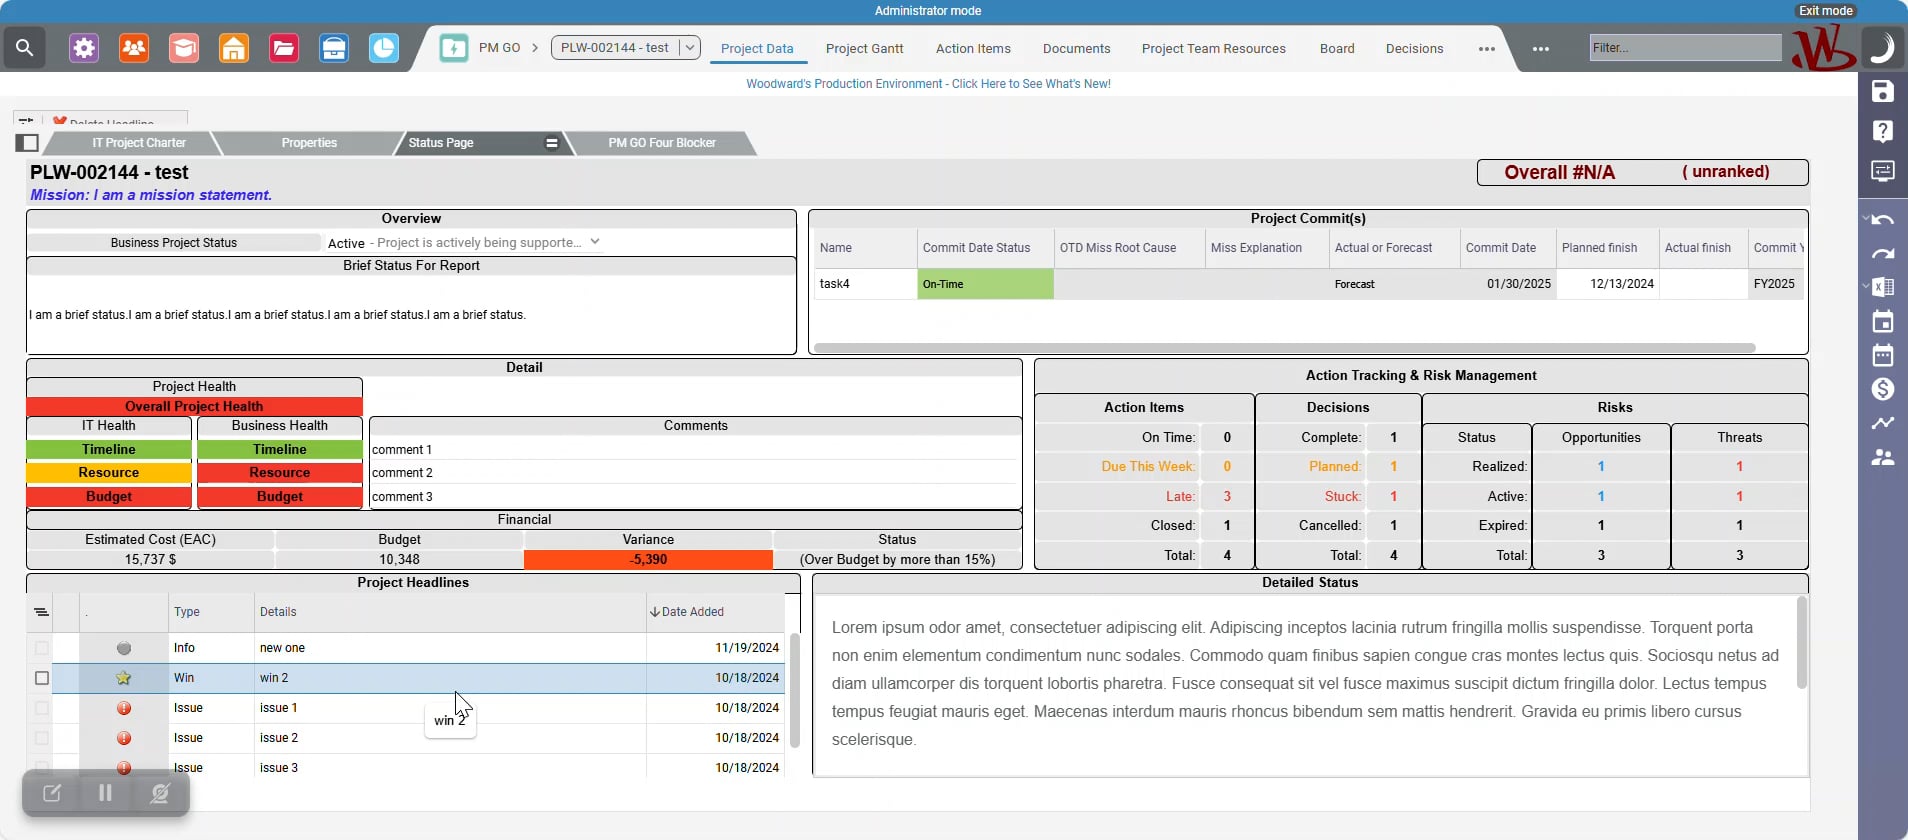This screenshot has width=1908, height=840.
Task: Tick checkbox for the 'issue 2' headline
Action: 41,738
